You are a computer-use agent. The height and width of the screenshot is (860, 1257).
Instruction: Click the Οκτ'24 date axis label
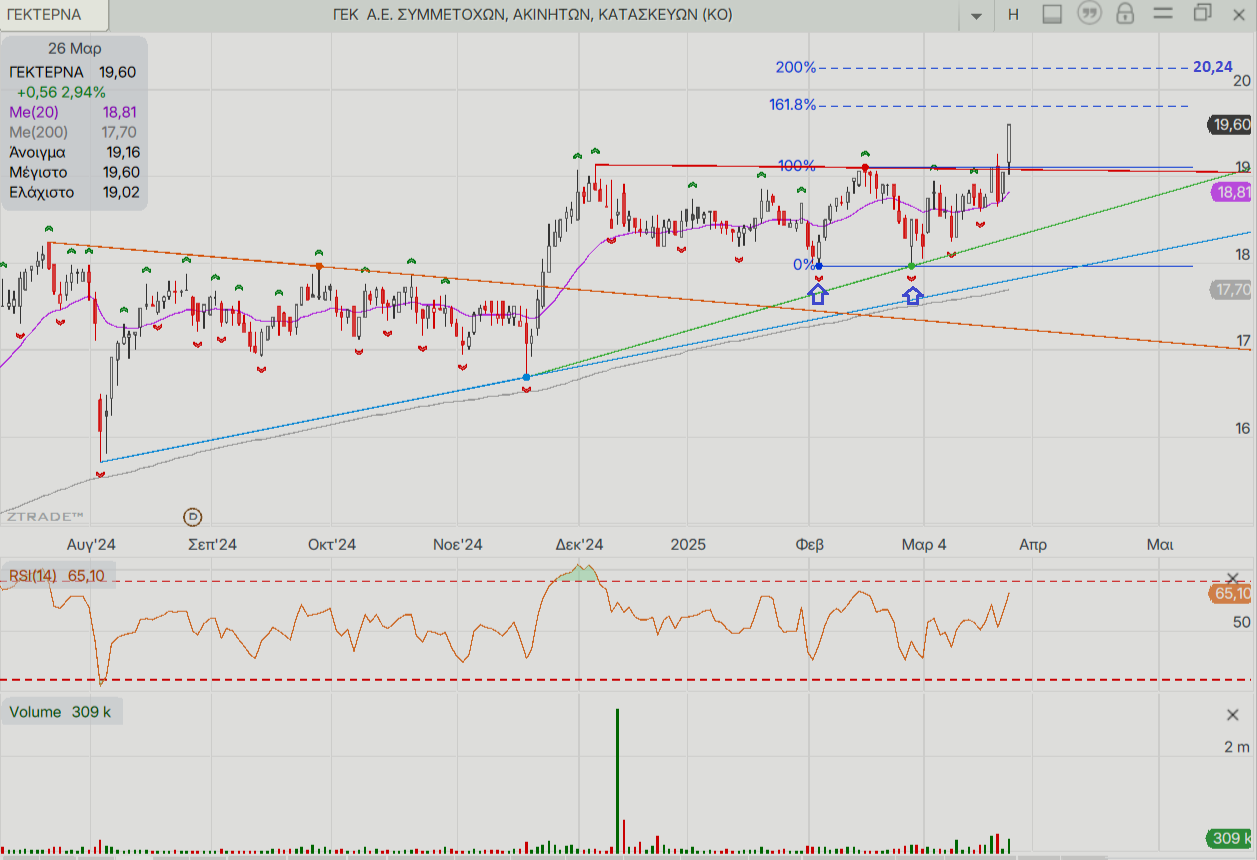[x=332, y=545]
